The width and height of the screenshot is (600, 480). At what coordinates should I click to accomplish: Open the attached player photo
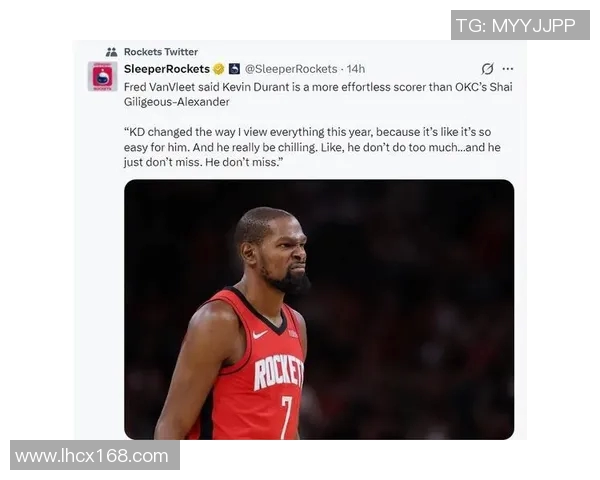coord(319,309)
